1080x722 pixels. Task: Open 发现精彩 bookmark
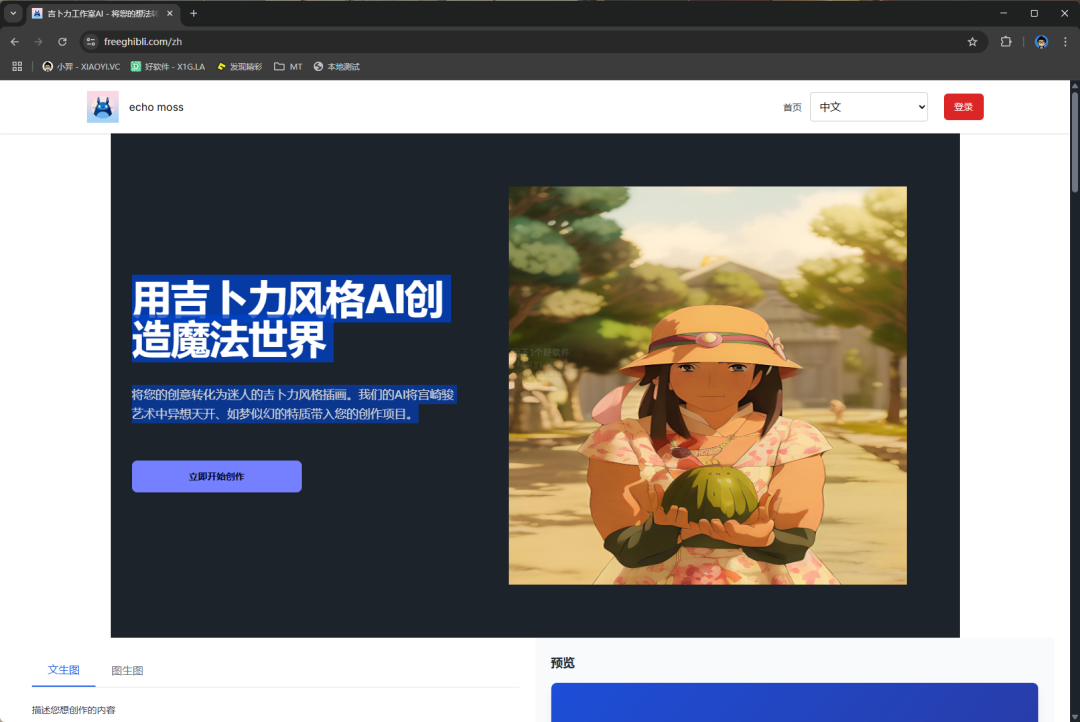click(239, 67)
